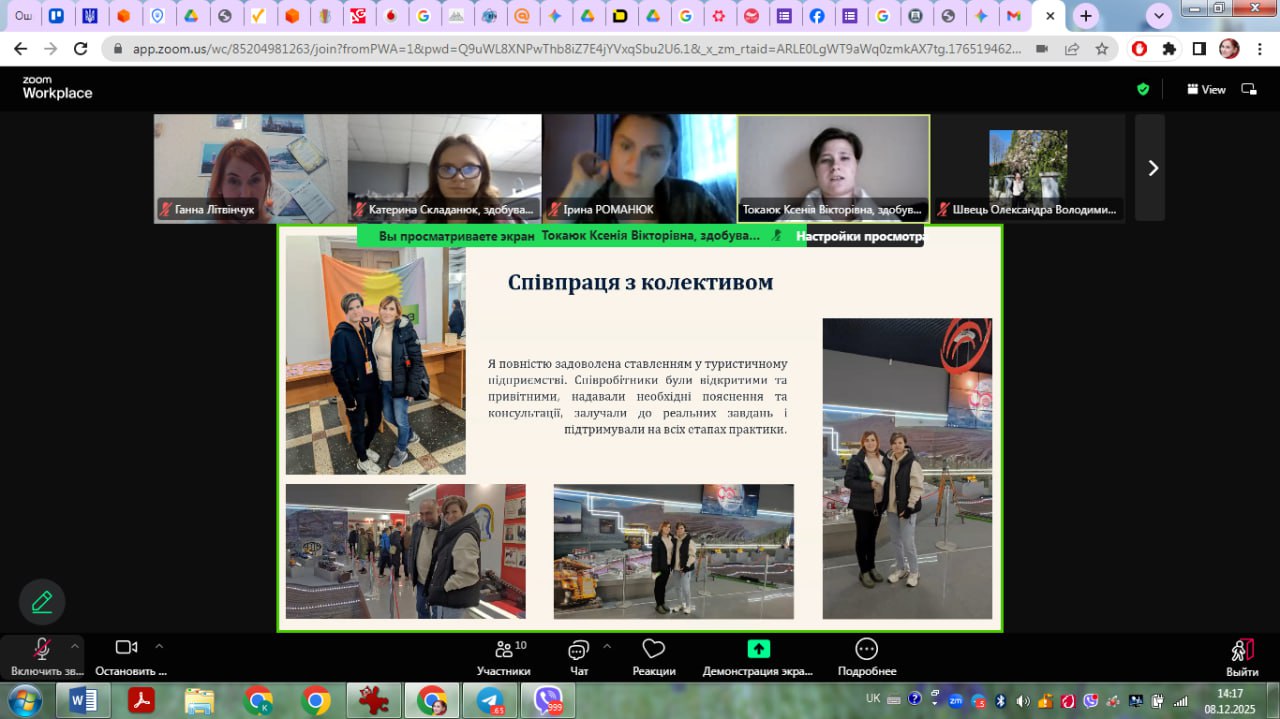Open the View layout menu

pyautogui.click(x=1206, y=89)
